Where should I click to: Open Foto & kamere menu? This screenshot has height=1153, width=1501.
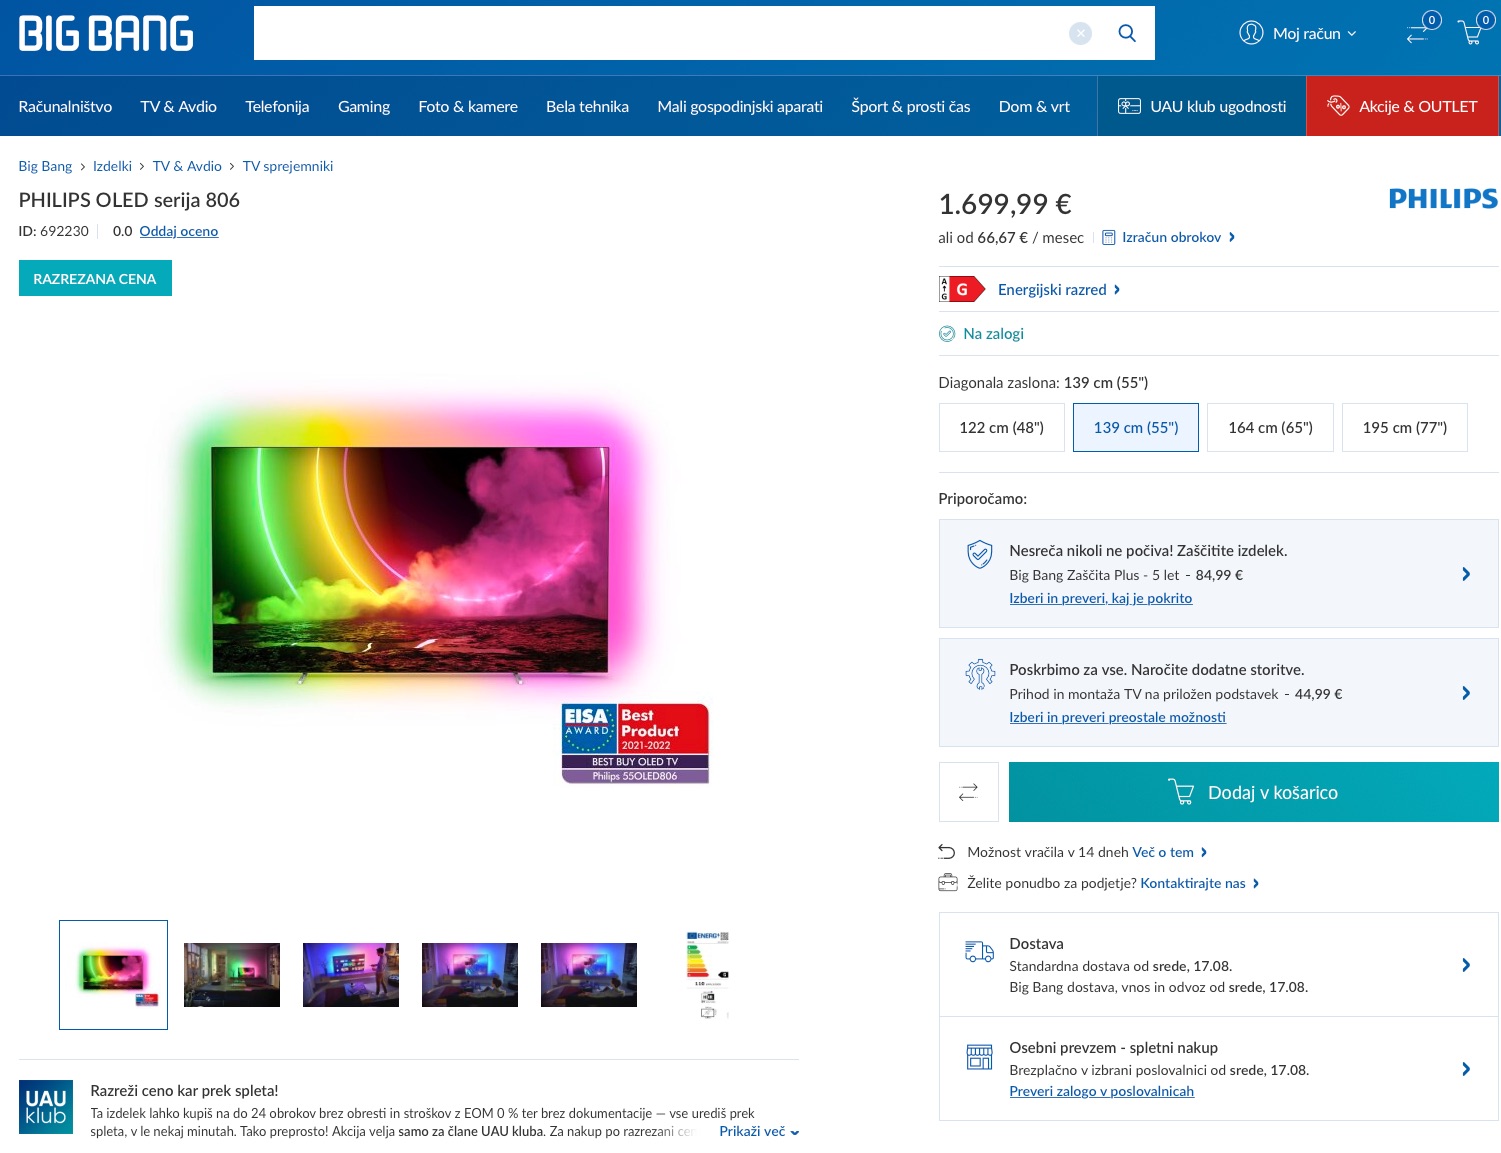tap(468, 106)
